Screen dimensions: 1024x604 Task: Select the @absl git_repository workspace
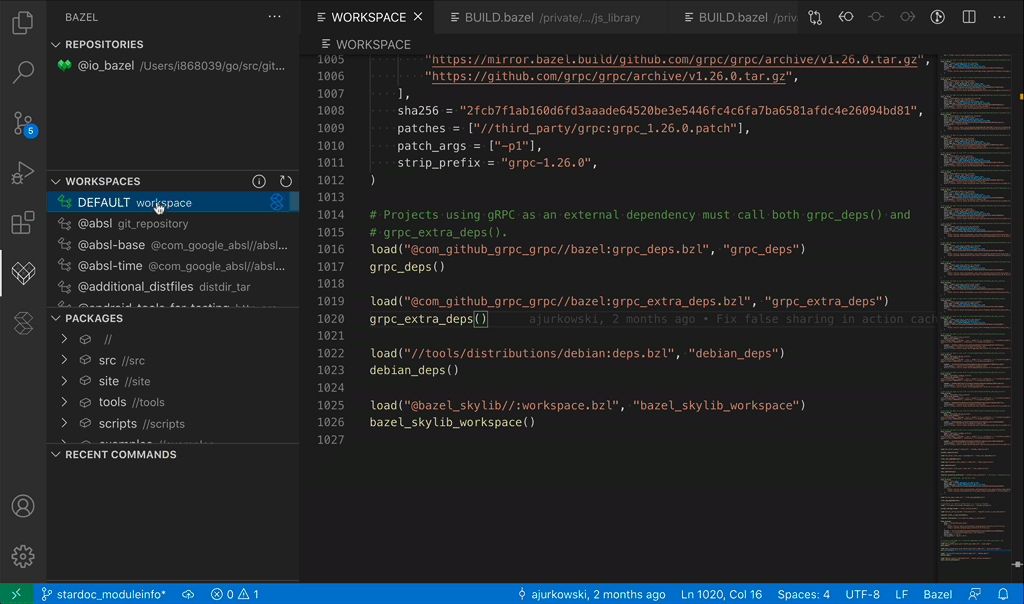tap(173, 223)
